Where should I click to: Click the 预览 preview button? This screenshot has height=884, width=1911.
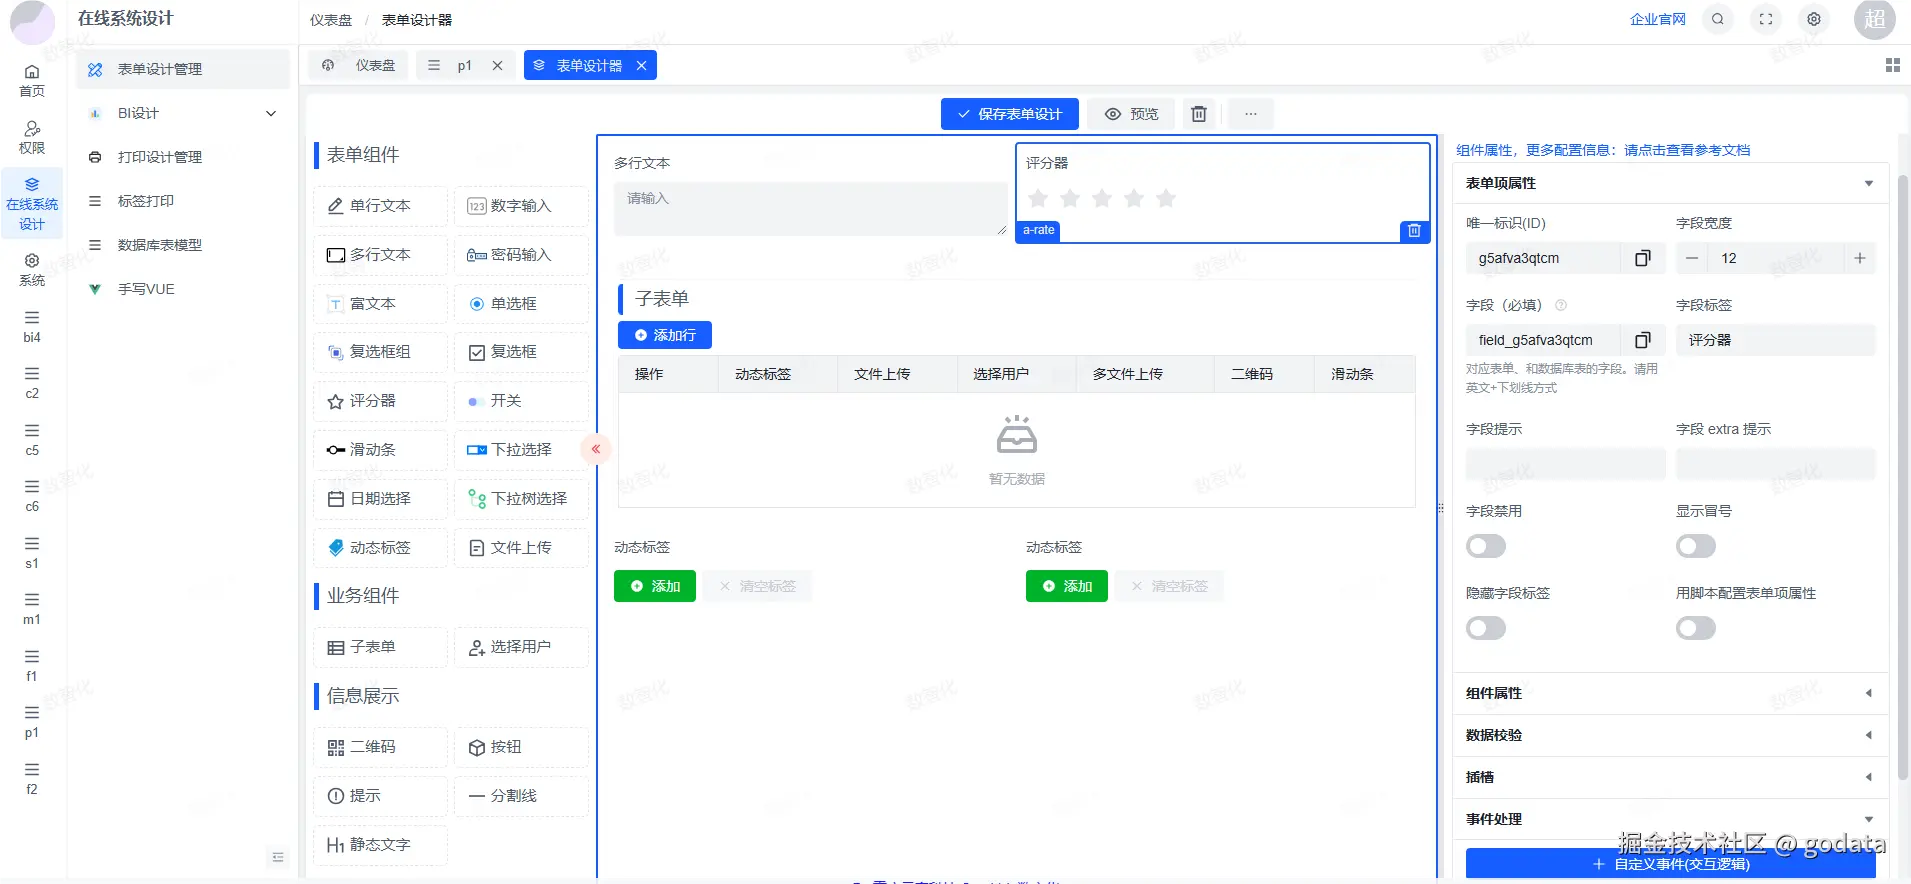pos(1132,114)
